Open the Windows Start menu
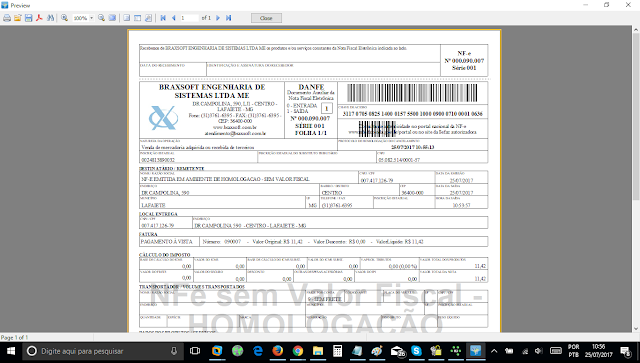640x363 pixels. pyautogui.click(x=11, y=351)
